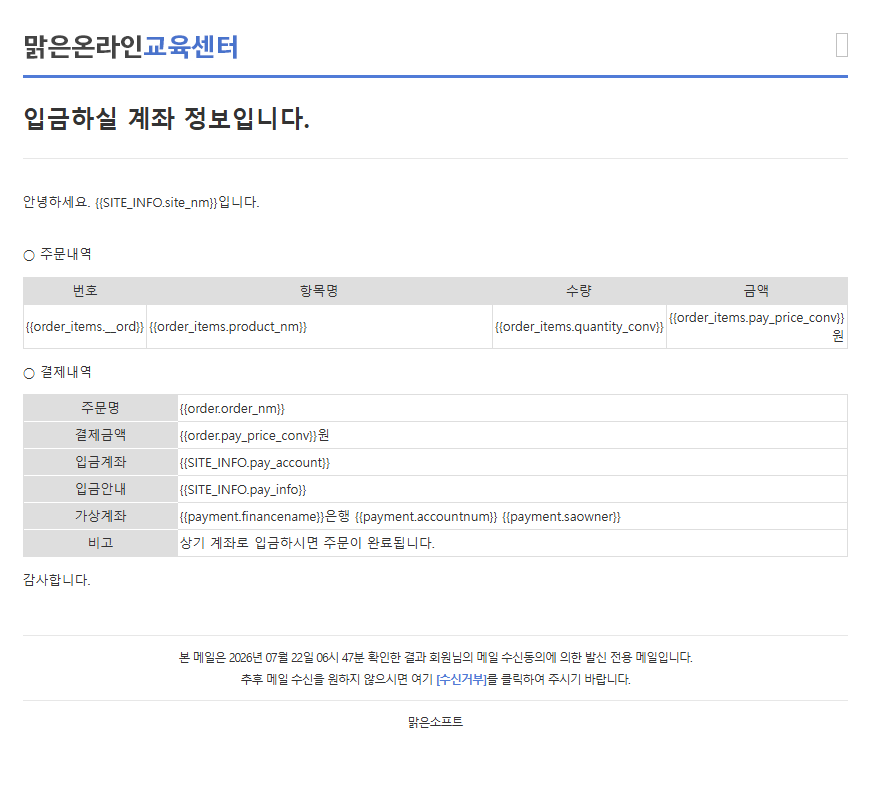Click the {{order.order_nm}} value
The image size is (870, 800).
pos(232,409)
